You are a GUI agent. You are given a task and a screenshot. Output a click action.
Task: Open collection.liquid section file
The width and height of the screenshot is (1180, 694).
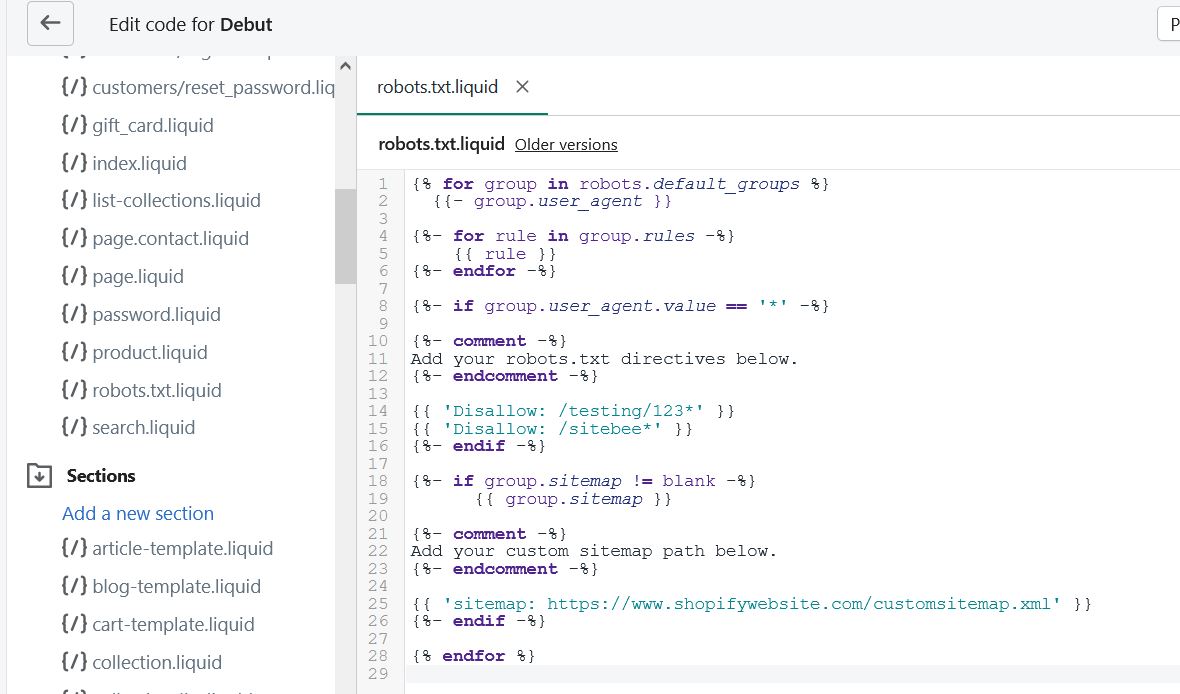pos(141,662)
